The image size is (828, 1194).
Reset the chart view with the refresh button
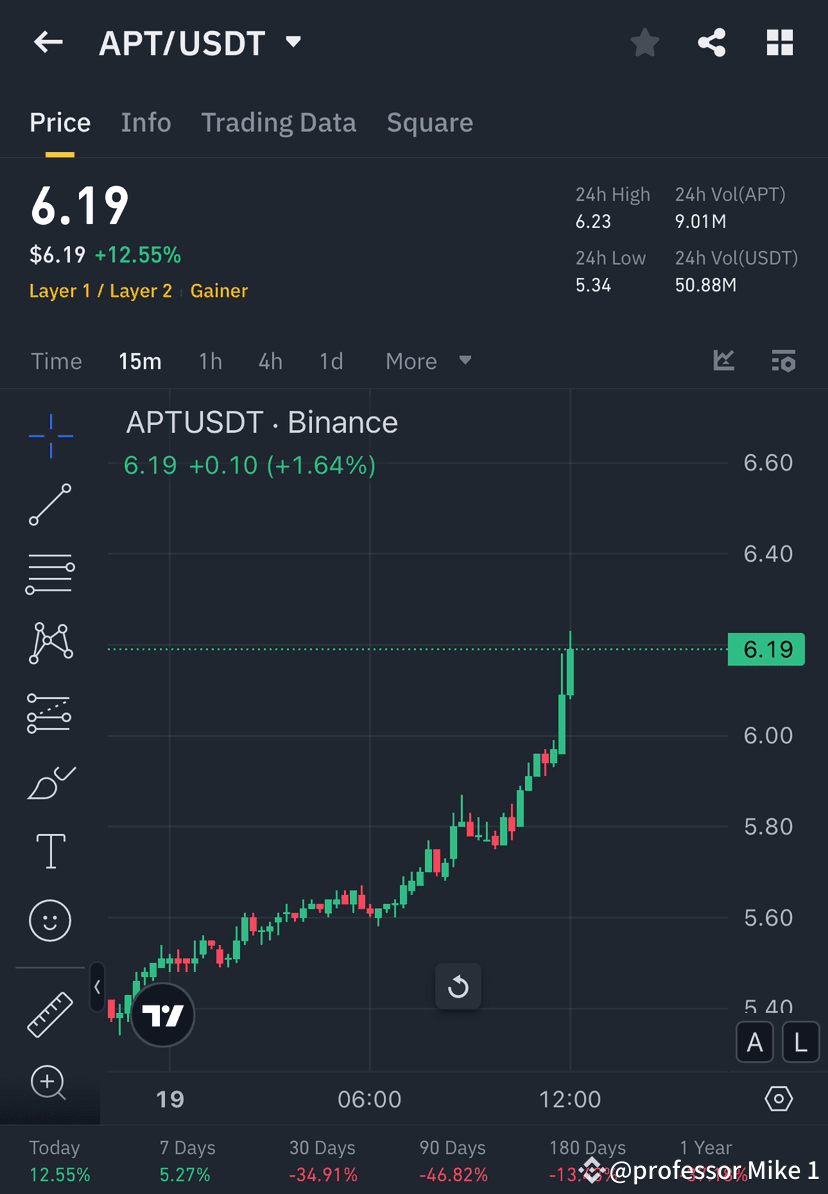click(x=458, y=986)
